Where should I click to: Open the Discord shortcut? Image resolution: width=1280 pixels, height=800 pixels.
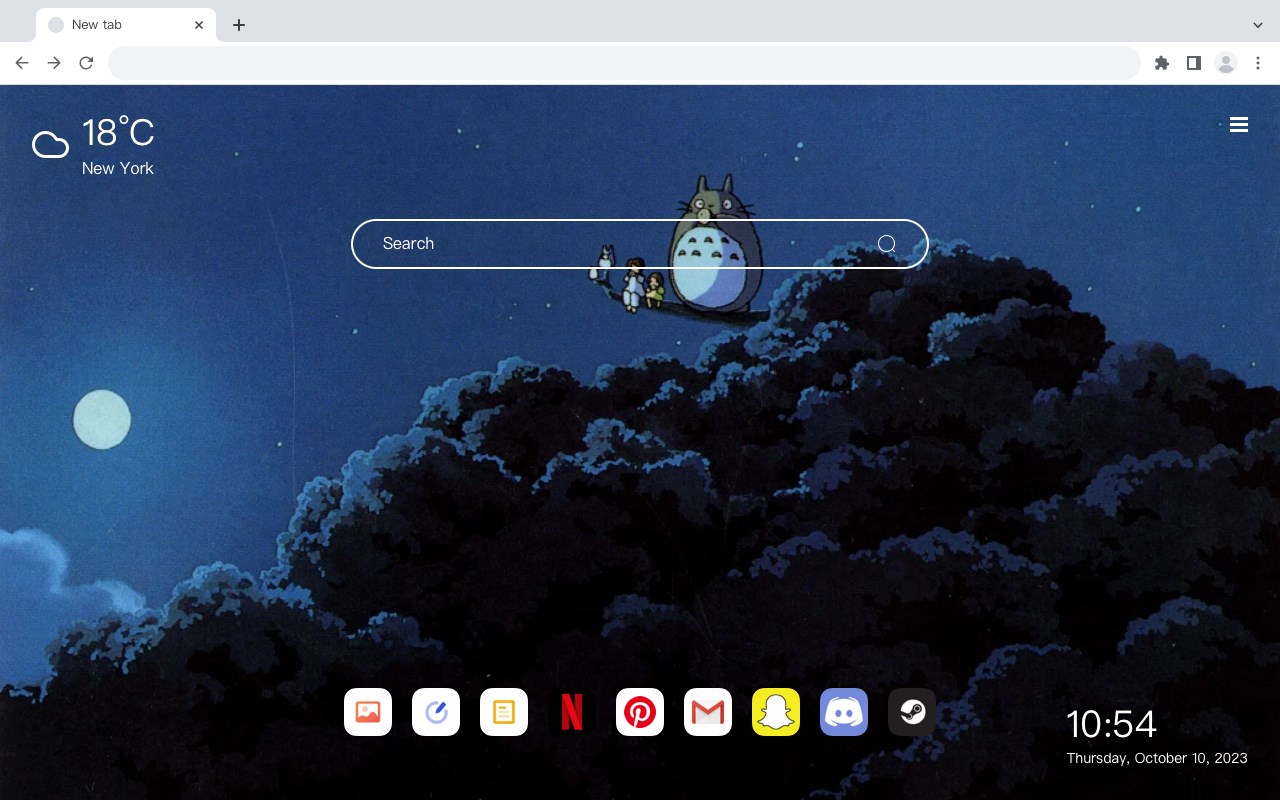point(844,712)
